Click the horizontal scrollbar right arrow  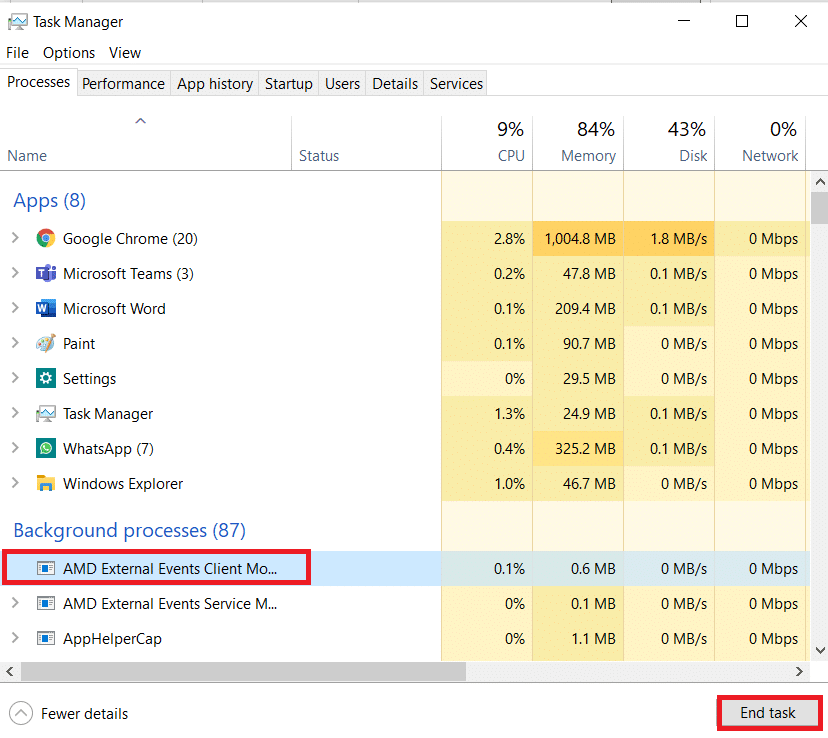pos(799,671)
